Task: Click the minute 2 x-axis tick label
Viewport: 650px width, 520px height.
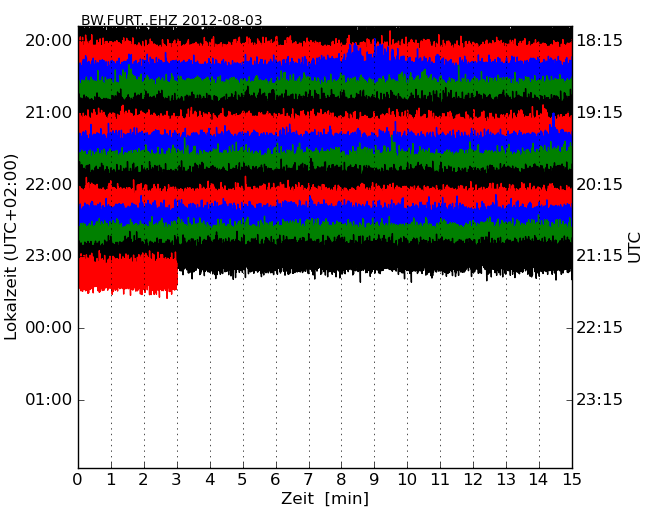Action: [144, 480]
